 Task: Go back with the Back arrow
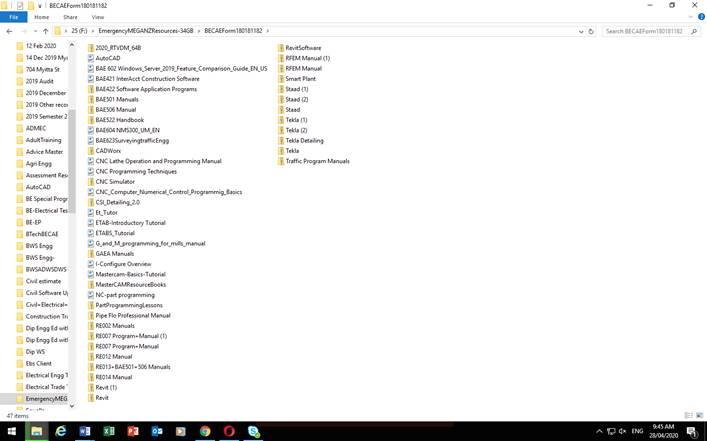click(9, 31)
